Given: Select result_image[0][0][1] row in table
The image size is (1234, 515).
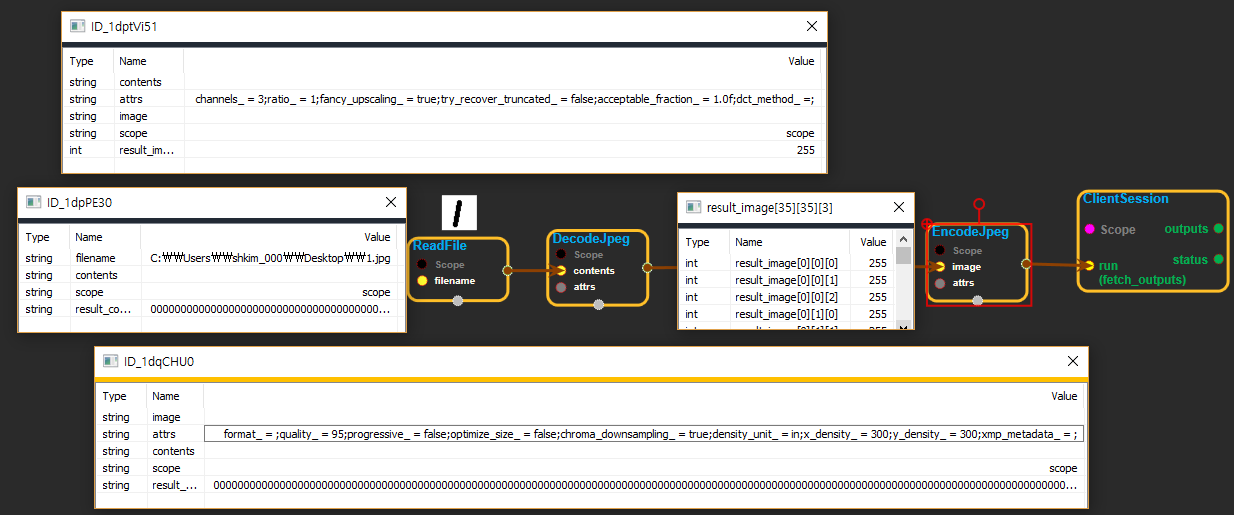Looking at the screenshot, I should [789, 280].
